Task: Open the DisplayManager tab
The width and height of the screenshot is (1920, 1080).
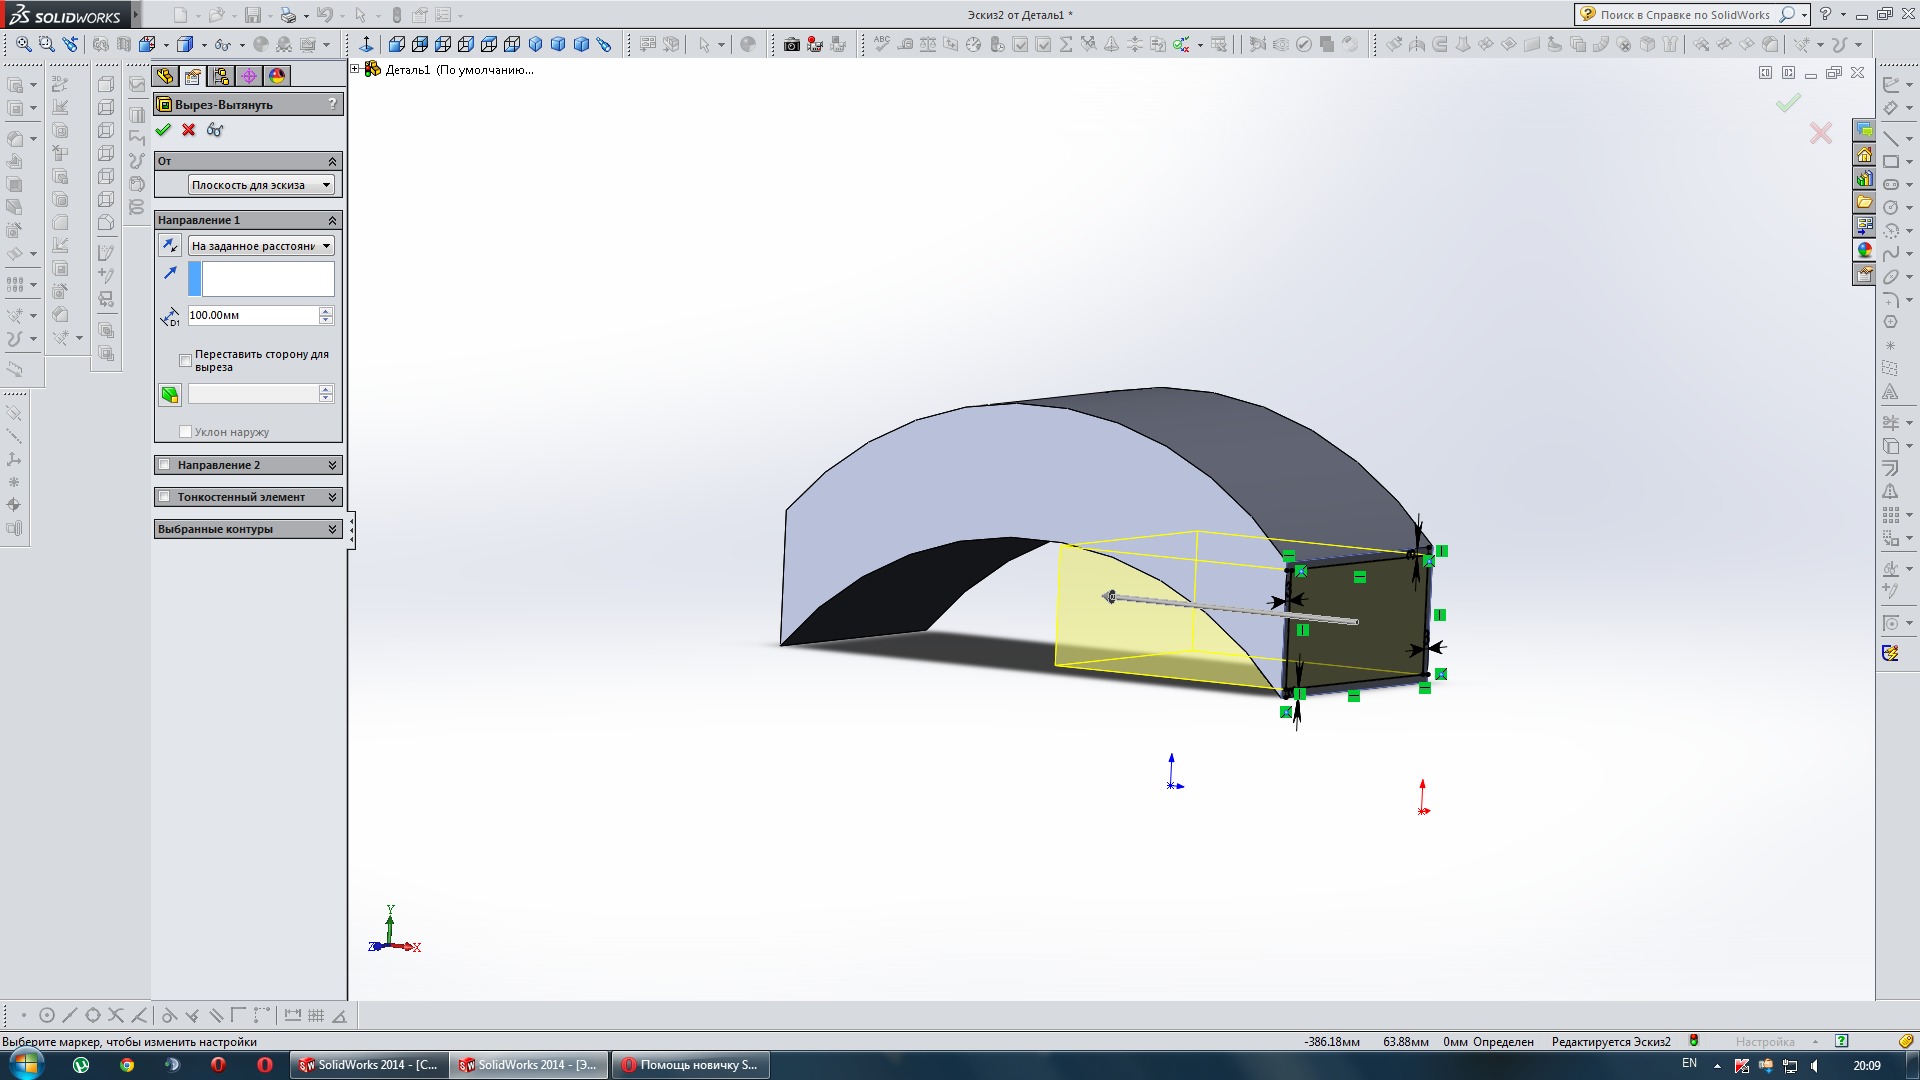Action: point(277,76)
